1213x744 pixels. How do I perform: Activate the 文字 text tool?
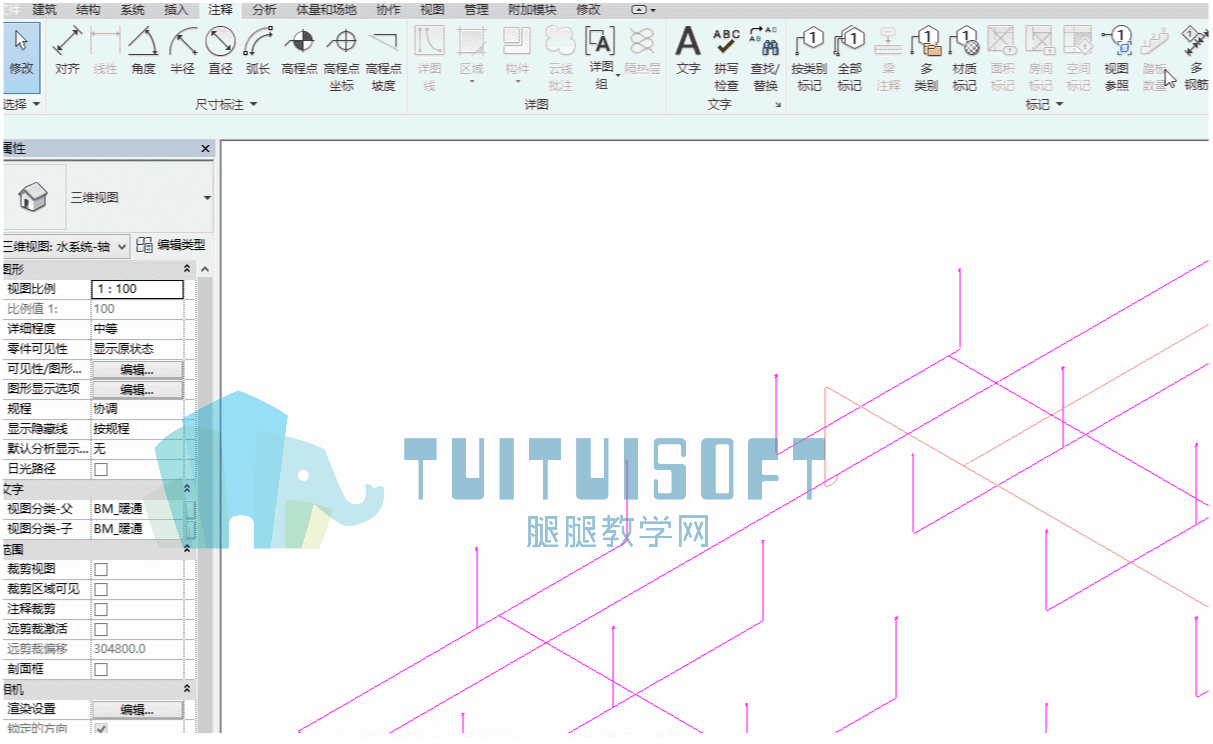pyautogui.click(x=688, y=52)
